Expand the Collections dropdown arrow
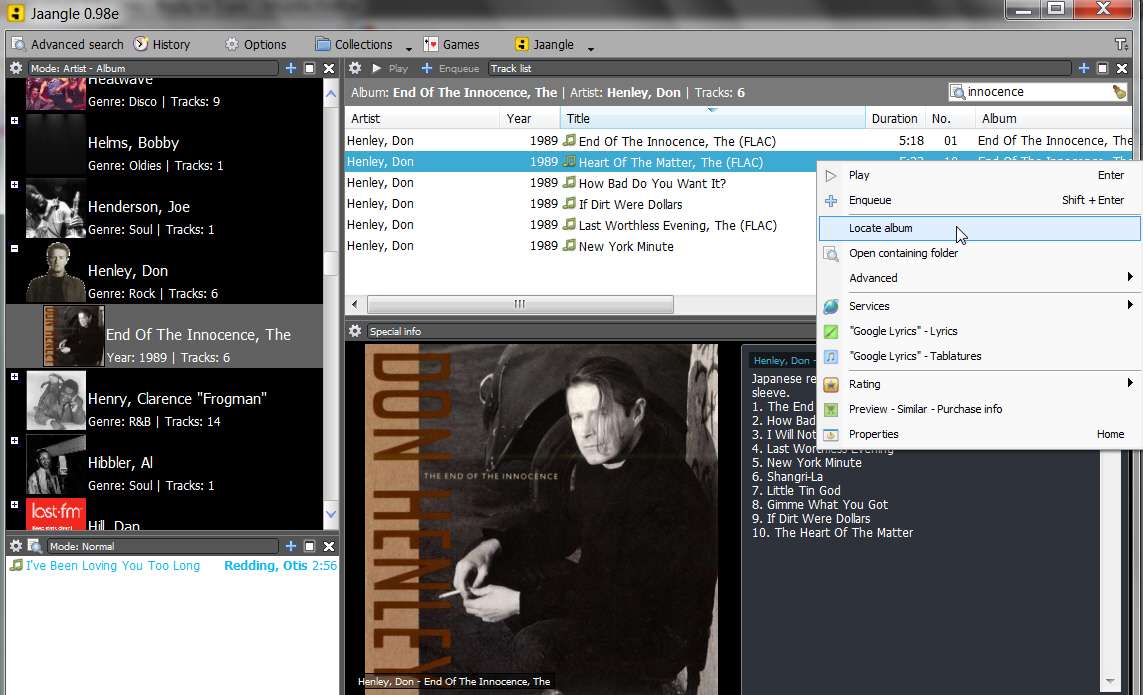This screenshot has width=1143, height=695. tap(408, 48)
